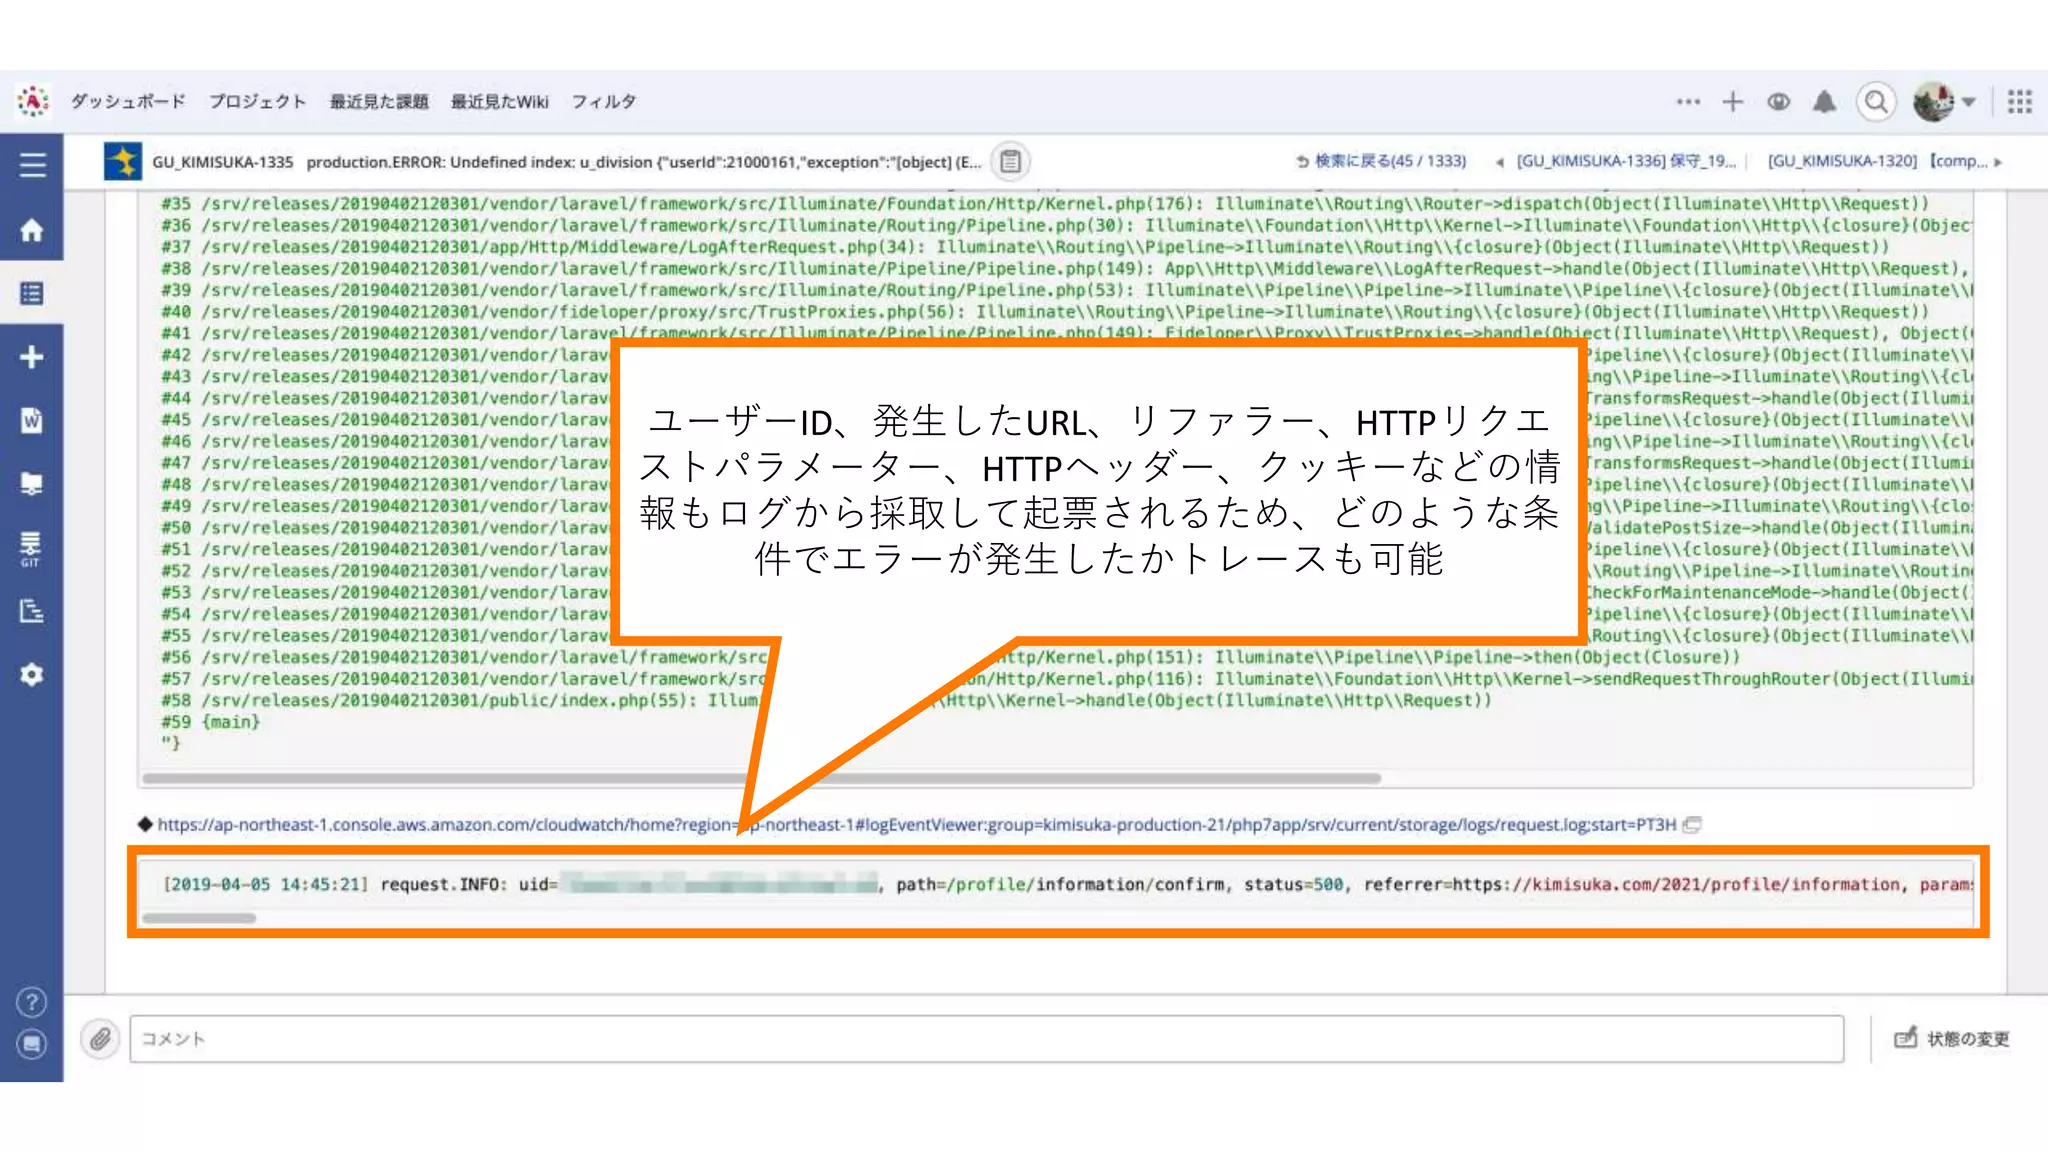Open the apps grid icon

(2020, 101)
